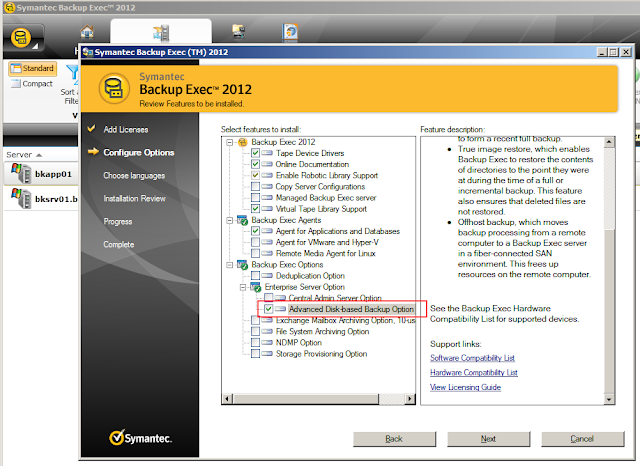Open the View Licensing Guide link
The height and width of the screenshot is (466, 640).
click(x=465, y=387)
